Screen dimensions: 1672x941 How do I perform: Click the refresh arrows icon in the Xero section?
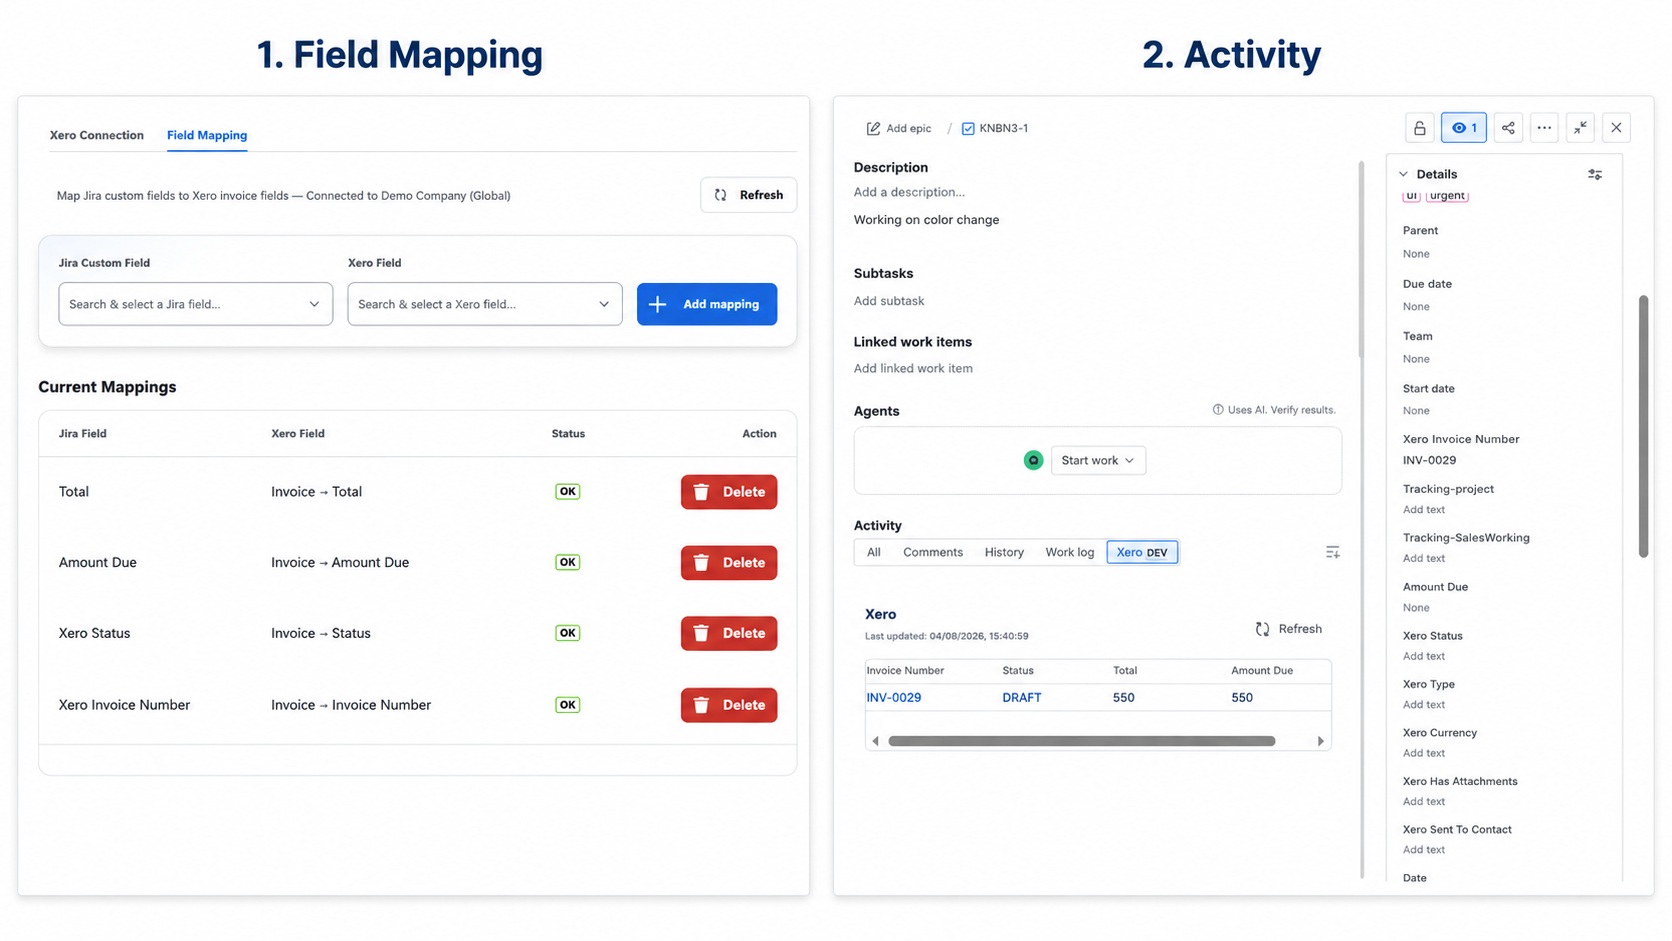pyautogui.click(x=1262, y=629)
